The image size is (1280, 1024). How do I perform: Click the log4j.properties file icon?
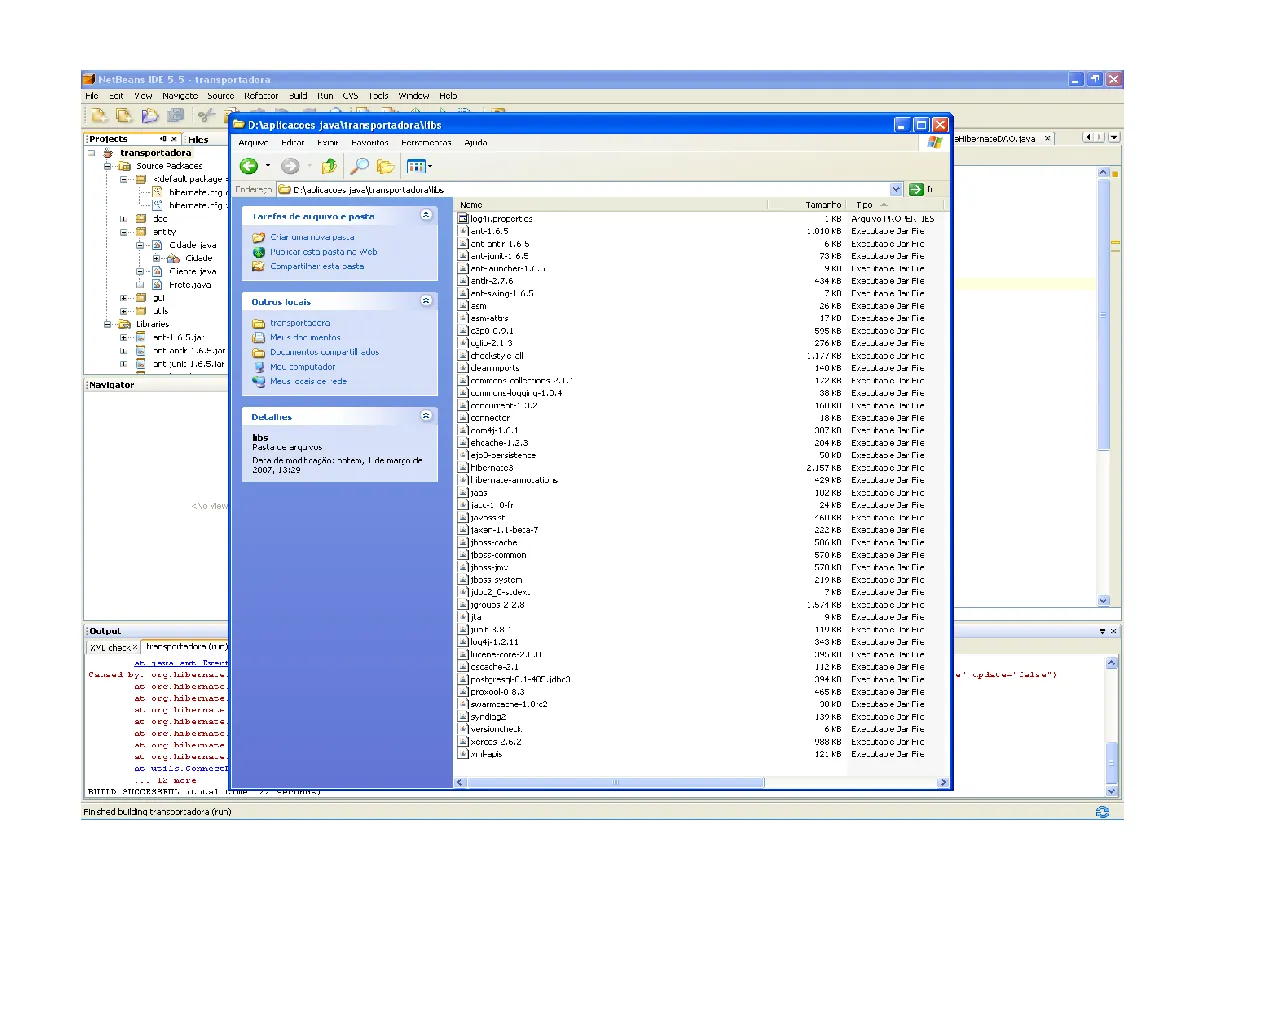[463, 218]
